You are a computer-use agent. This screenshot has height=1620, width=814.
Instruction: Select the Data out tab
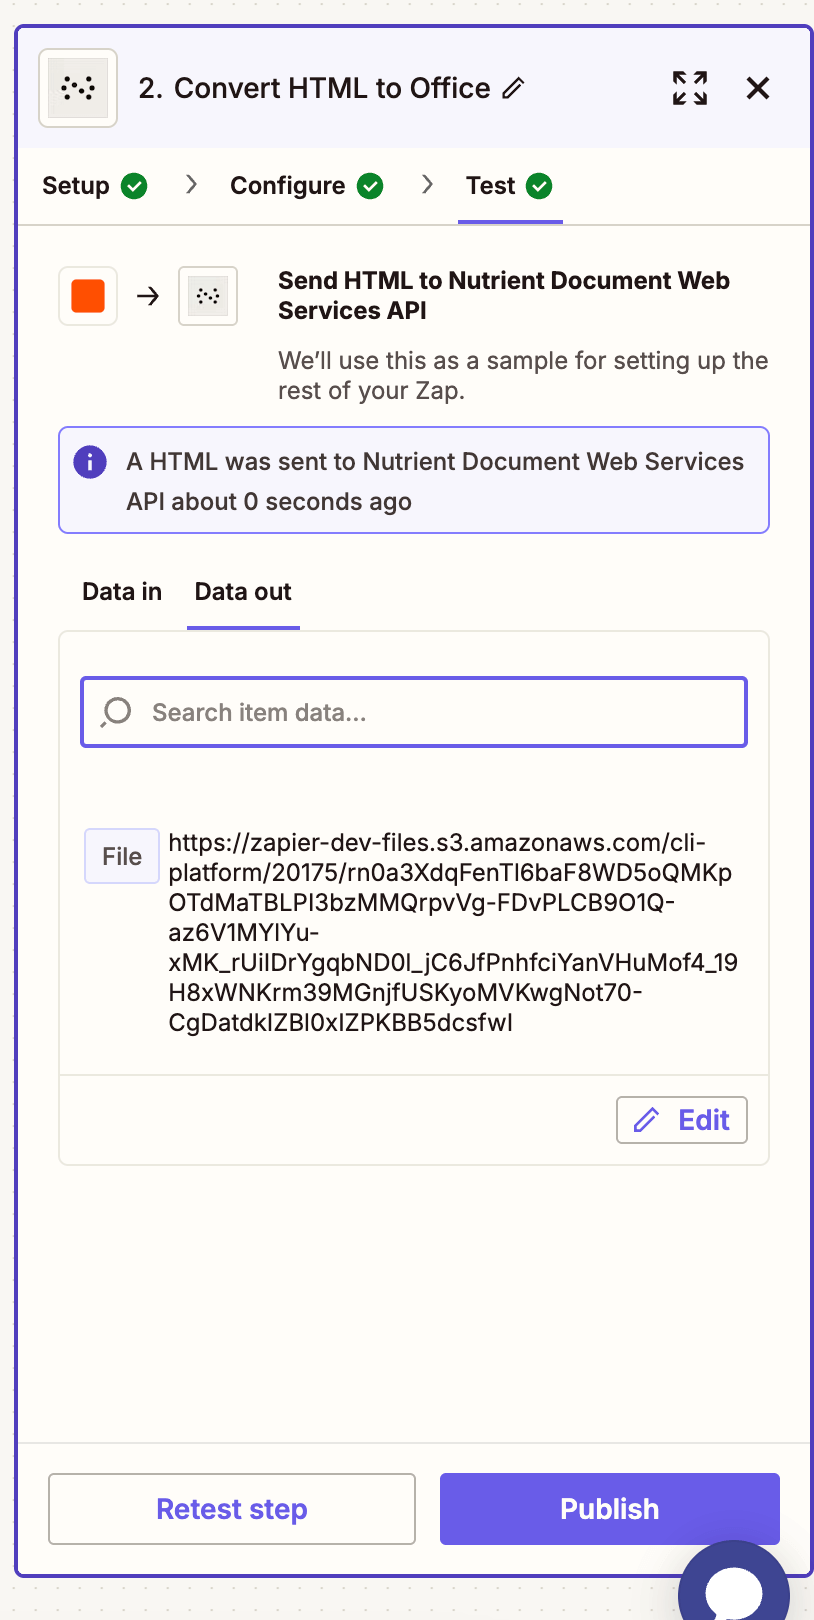pyautogui.click(x=243, y=592)
